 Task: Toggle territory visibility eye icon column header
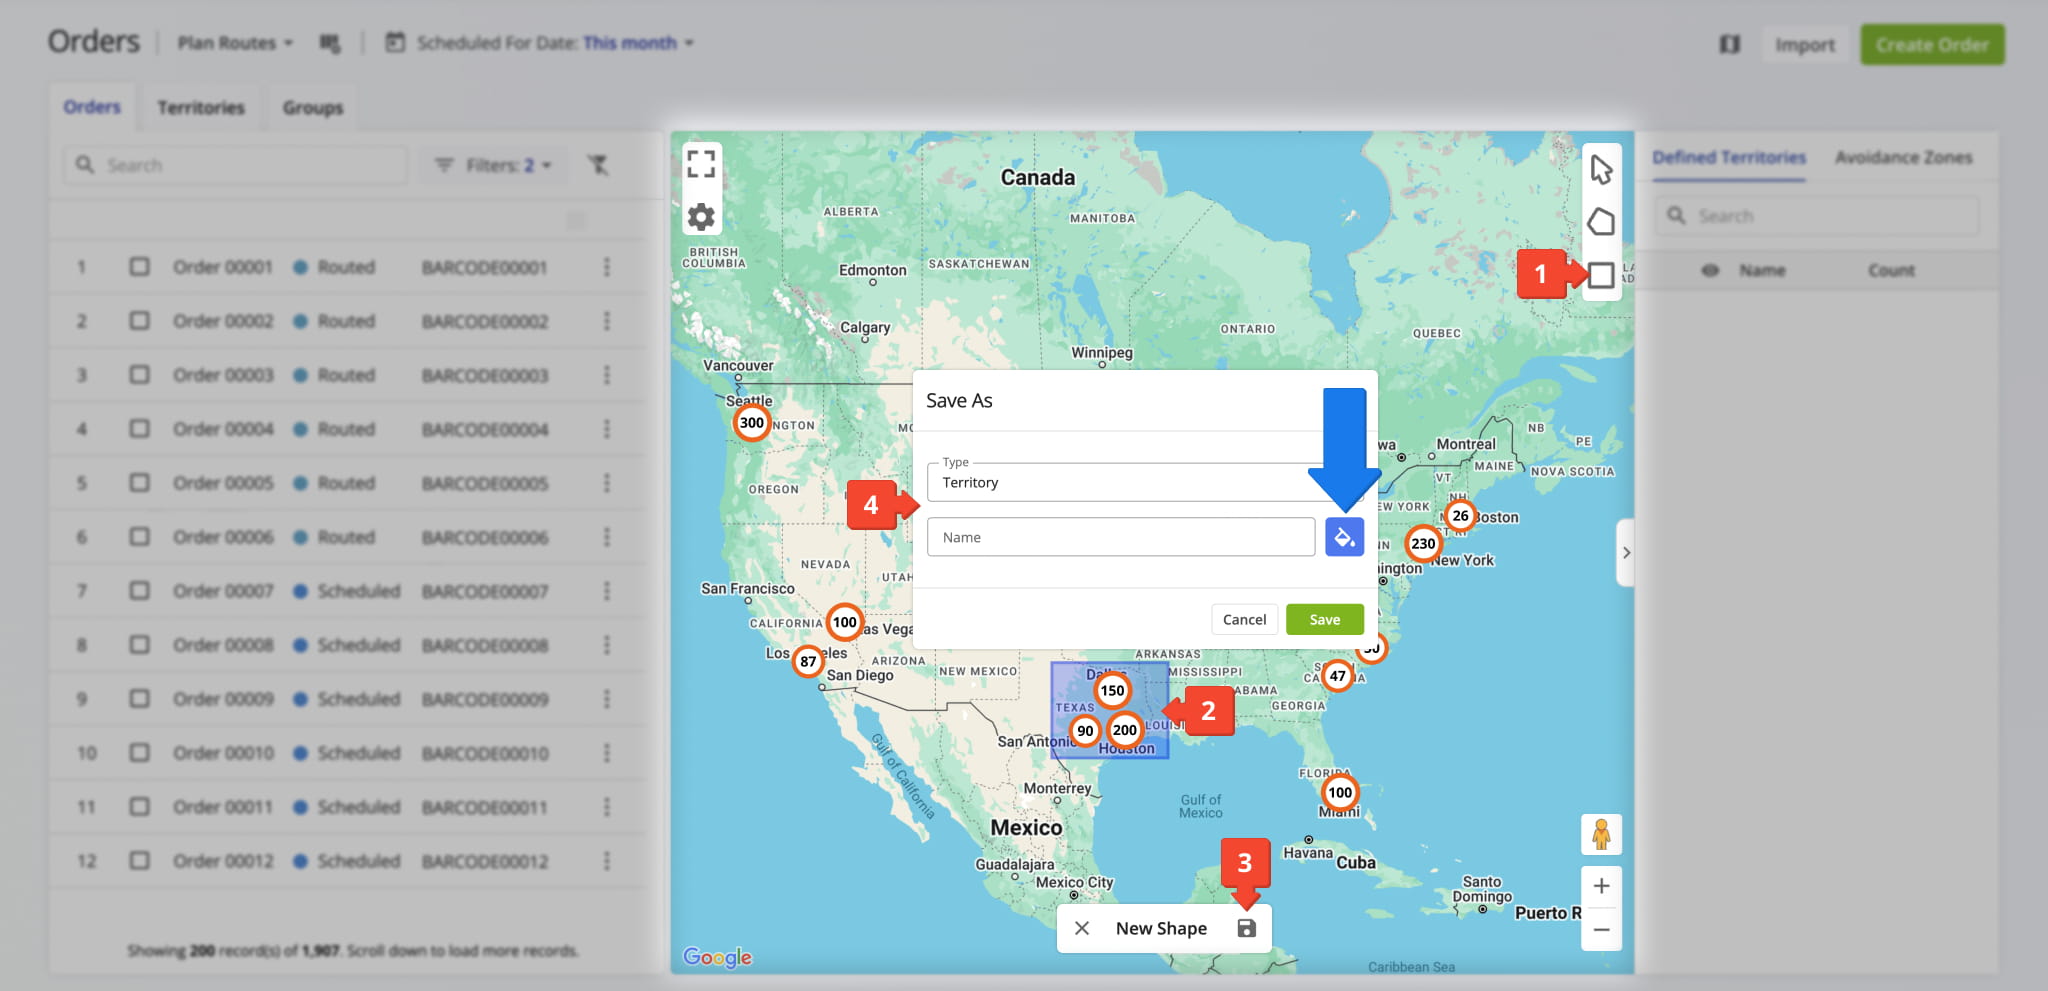pyautogui.click(x=1710, y=270)
